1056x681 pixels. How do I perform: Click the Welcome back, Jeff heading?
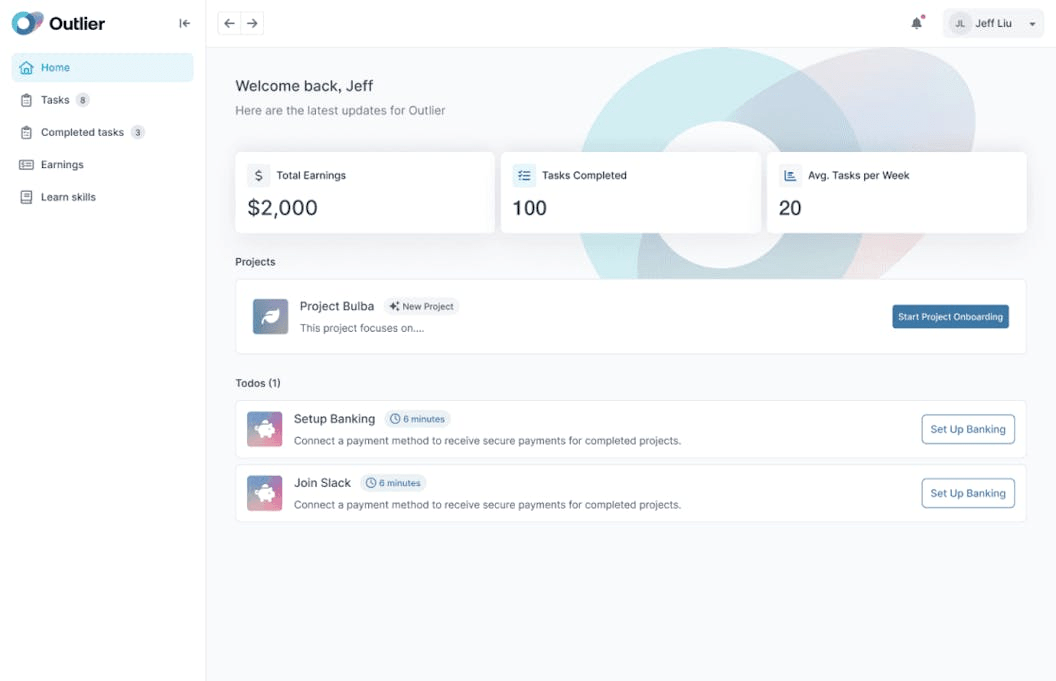304,86
